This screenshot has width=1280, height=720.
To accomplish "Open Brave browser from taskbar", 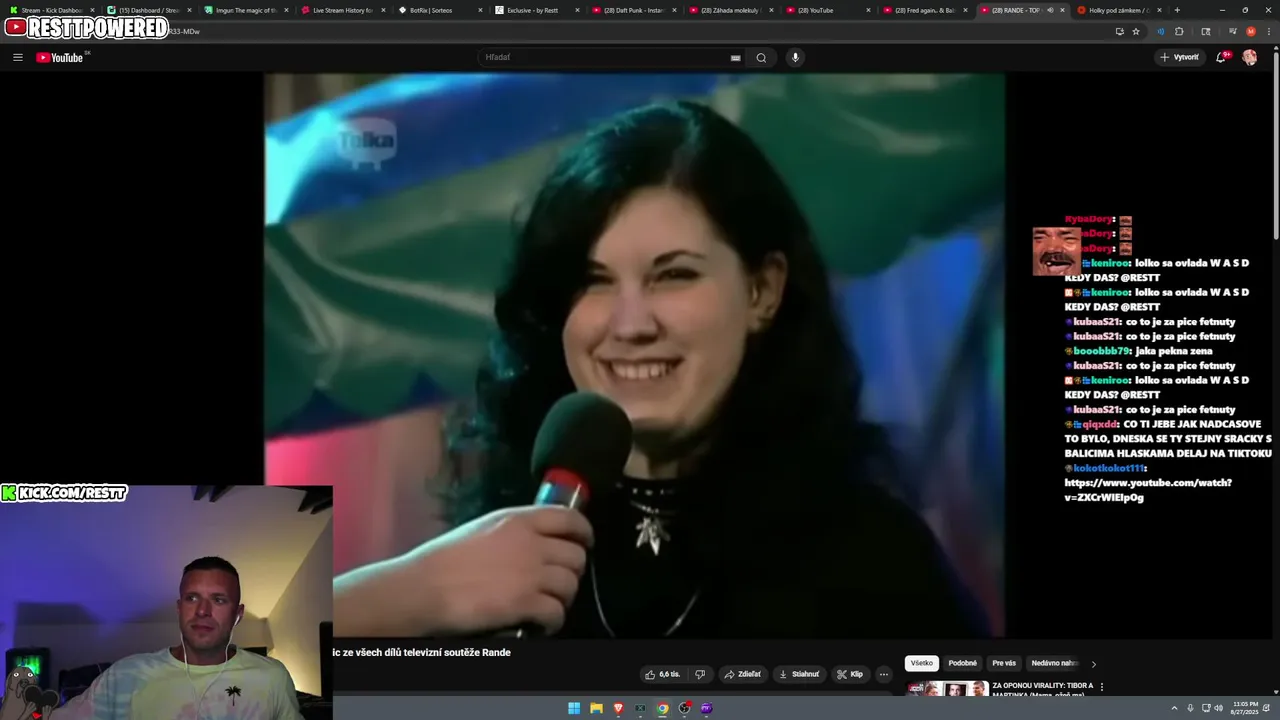I will 618,708.
